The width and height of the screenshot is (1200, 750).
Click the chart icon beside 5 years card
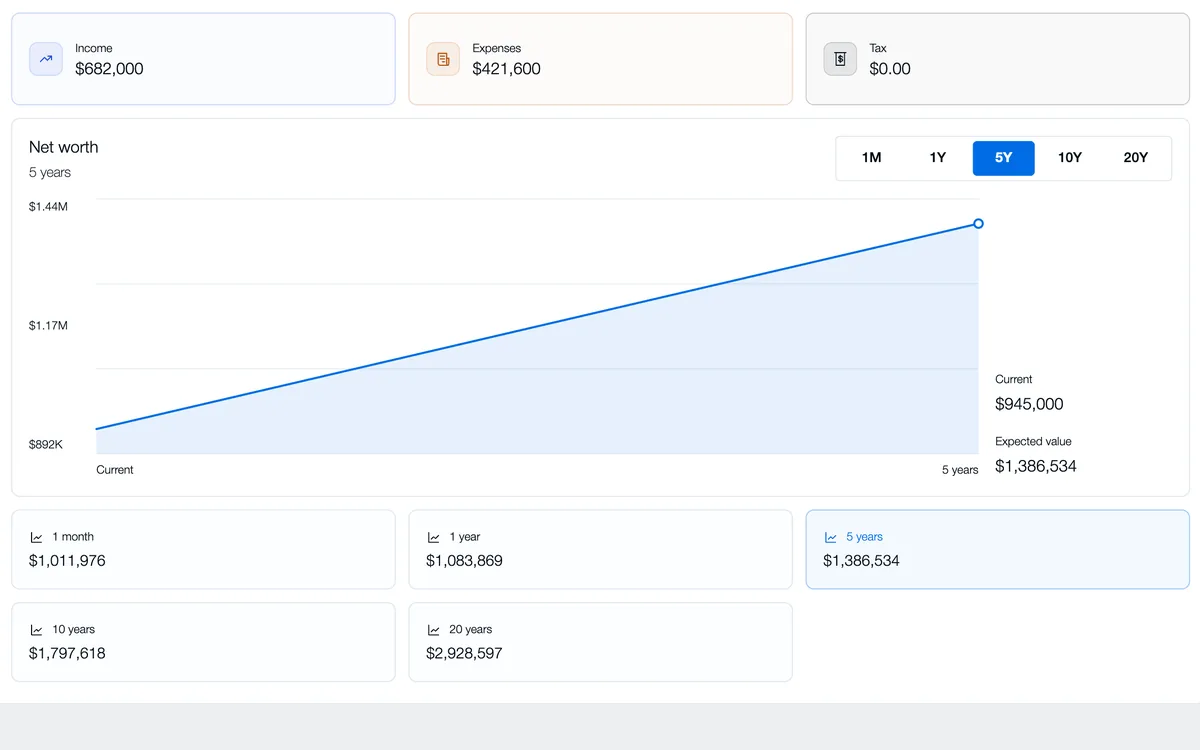(831, 537)
